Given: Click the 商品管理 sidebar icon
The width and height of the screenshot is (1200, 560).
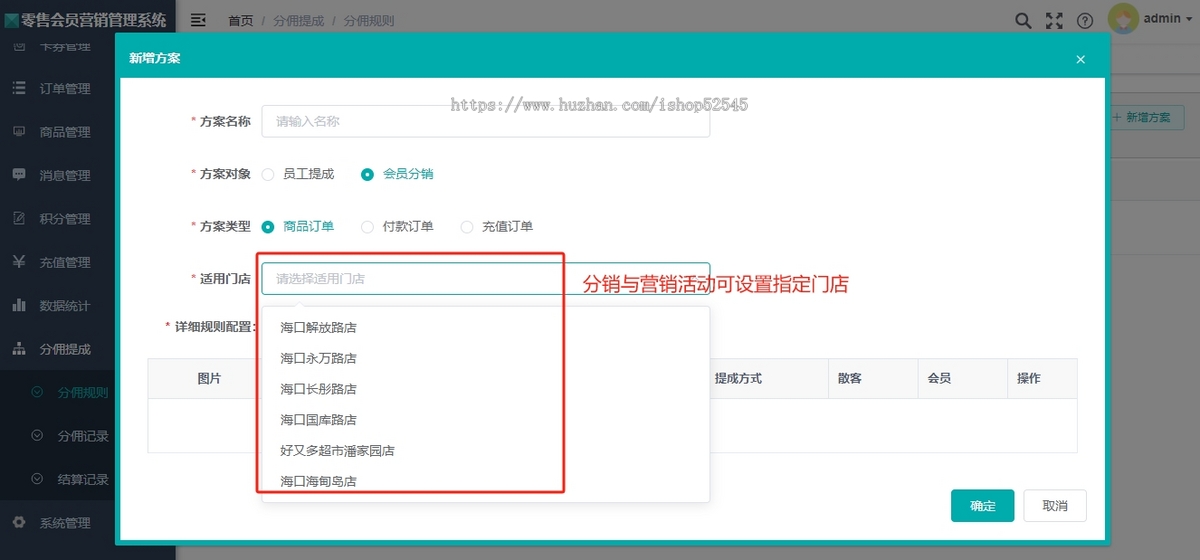Looking at the screenshot, I should click(19, 131).
